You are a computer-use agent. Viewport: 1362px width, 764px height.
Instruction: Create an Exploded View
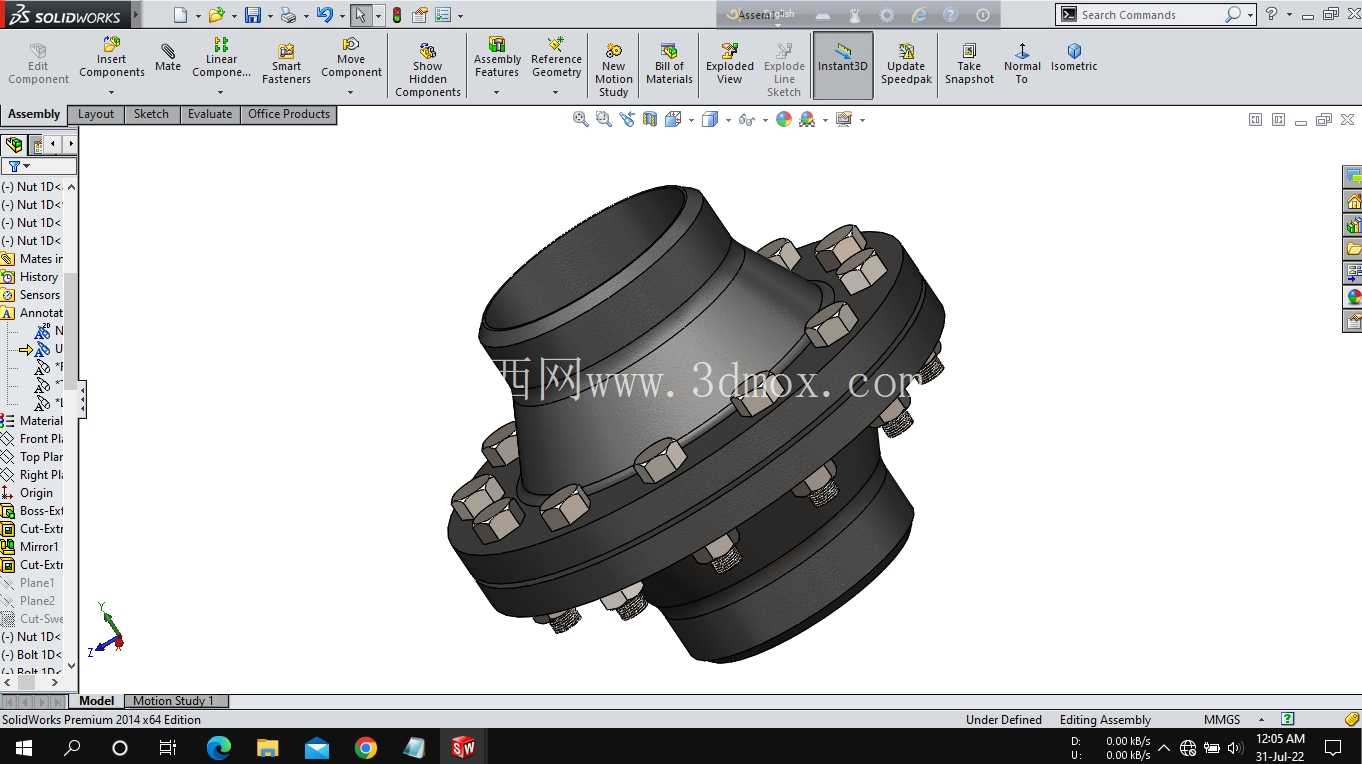730,64
